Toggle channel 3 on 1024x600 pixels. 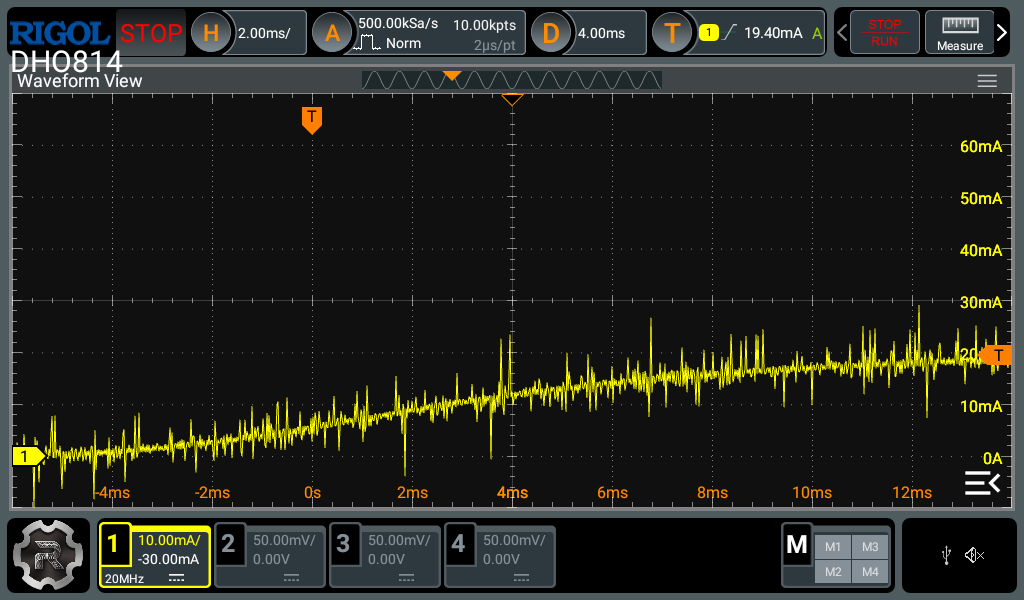343,543
